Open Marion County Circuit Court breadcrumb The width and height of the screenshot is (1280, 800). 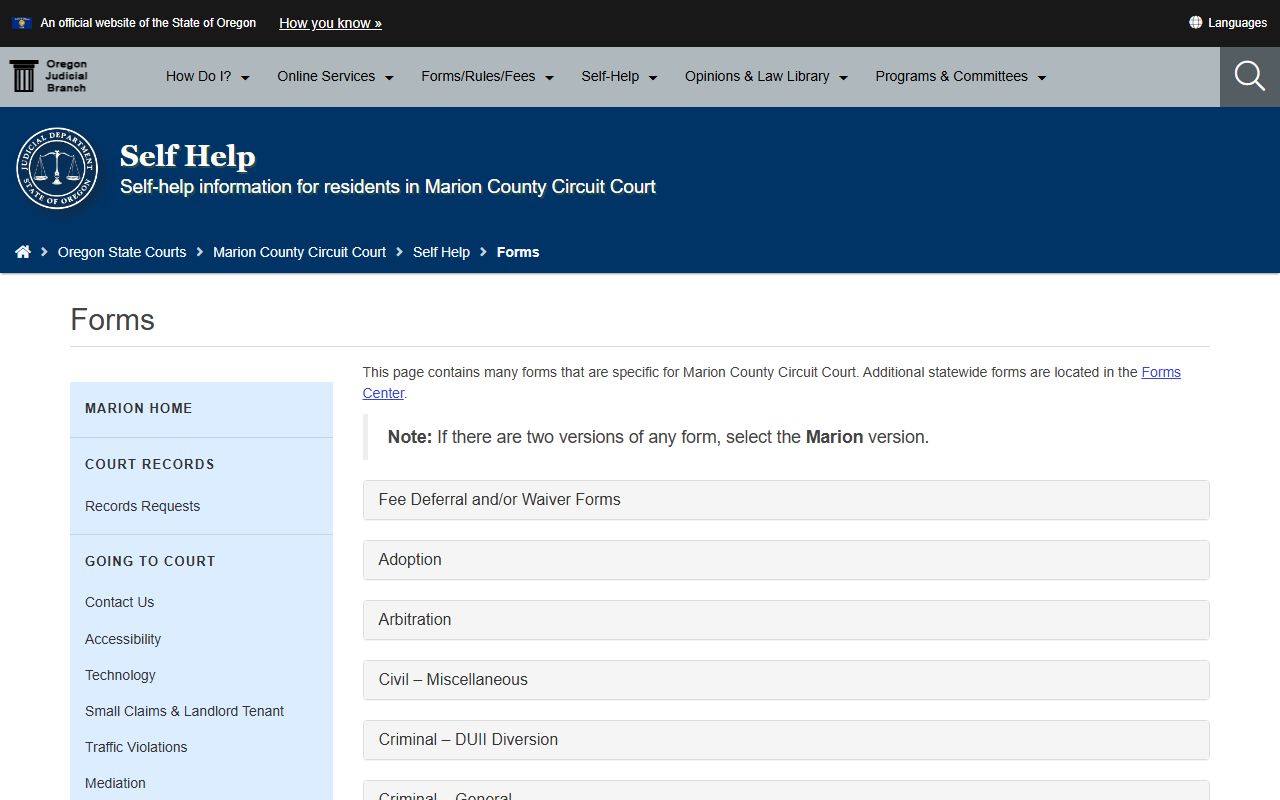coord(299,252)
